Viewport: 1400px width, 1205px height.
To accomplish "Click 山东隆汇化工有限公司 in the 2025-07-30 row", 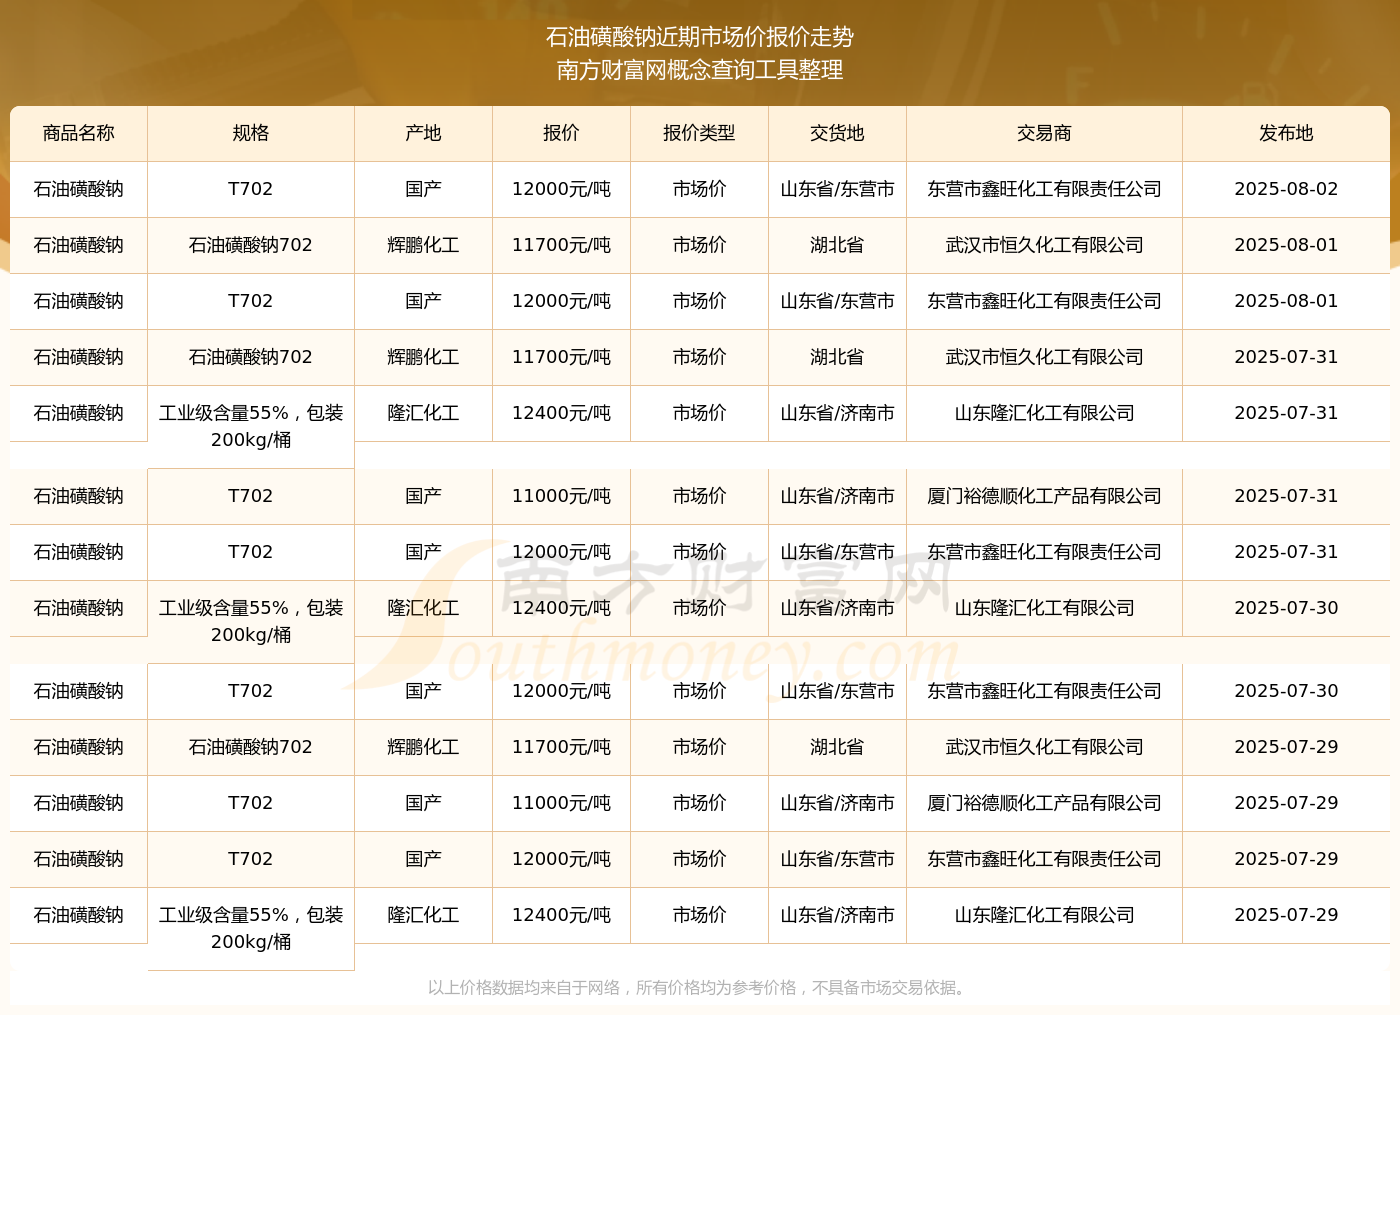I will coord(1044,608).
